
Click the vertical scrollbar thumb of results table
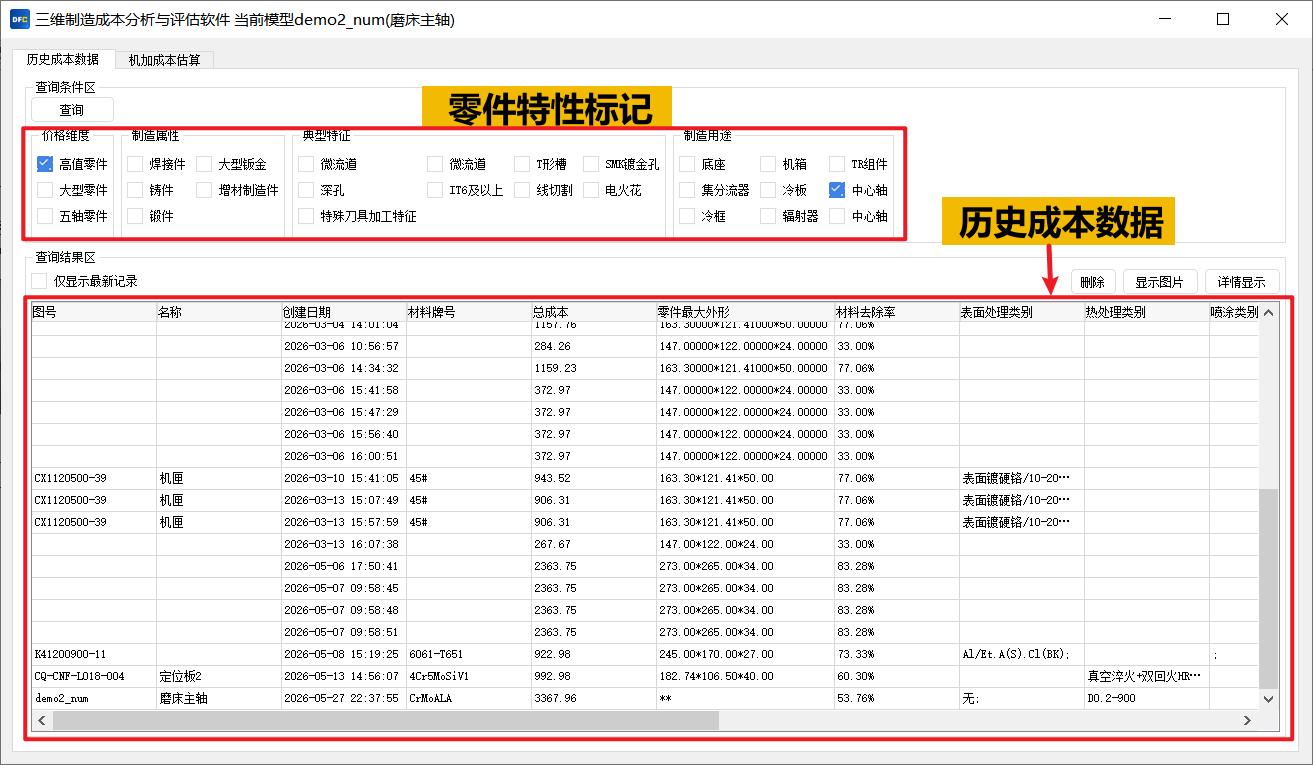[1268, 588]
